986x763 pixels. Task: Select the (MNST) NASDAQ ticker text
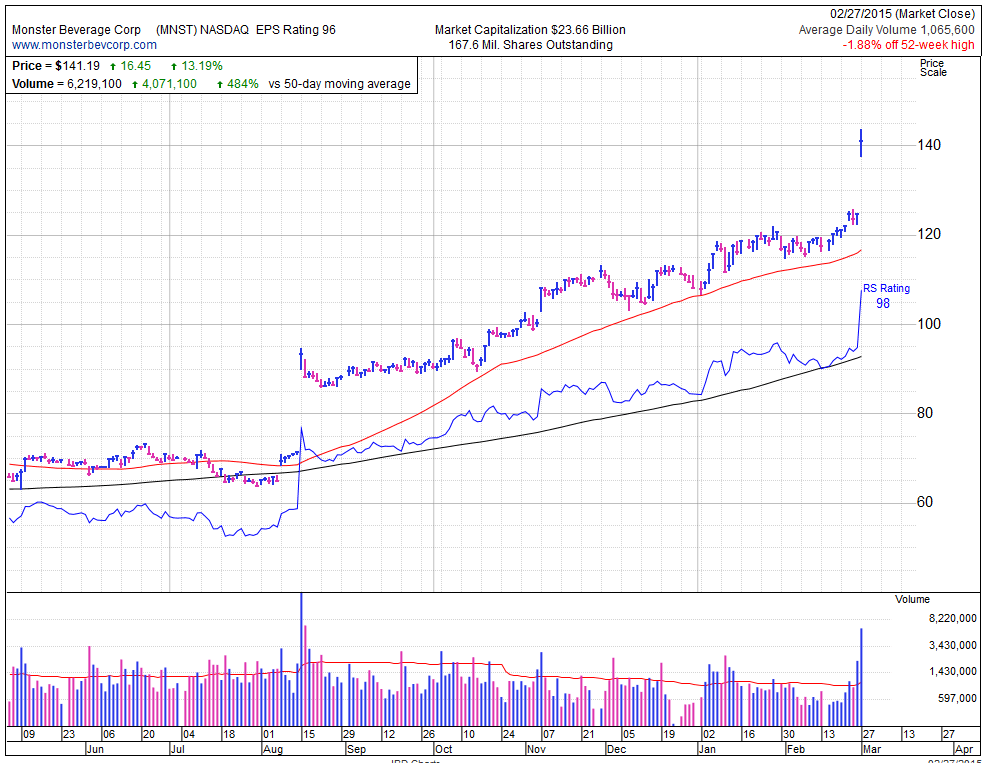point(202,30)
